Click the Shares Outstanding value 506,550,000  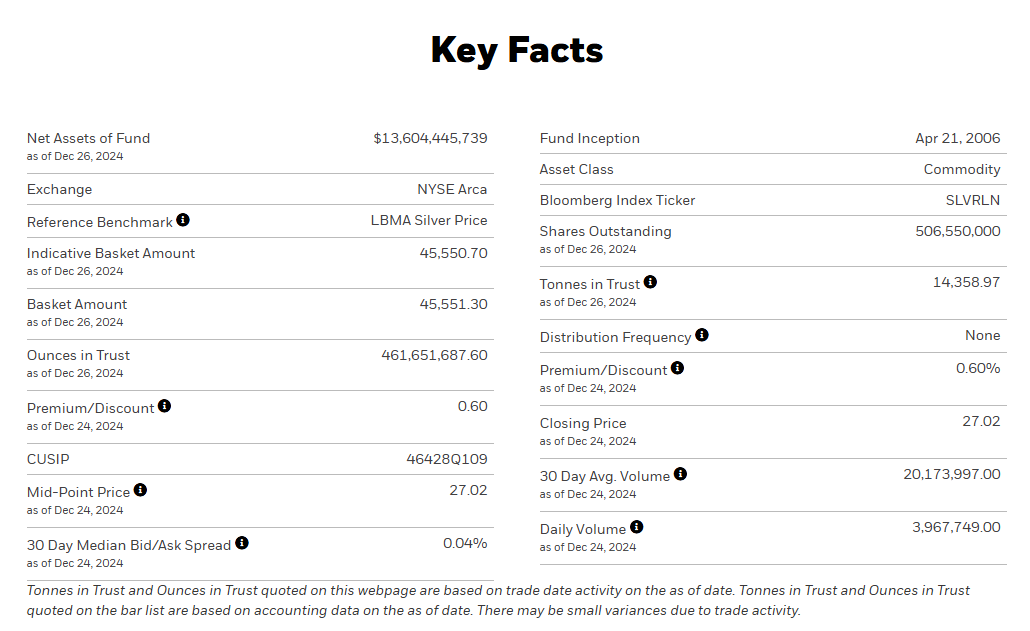click(957, 231)
